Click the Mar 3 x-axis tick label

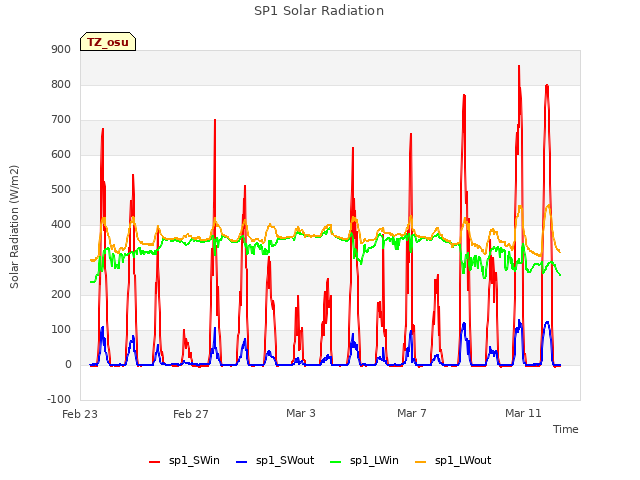point(301,413)
